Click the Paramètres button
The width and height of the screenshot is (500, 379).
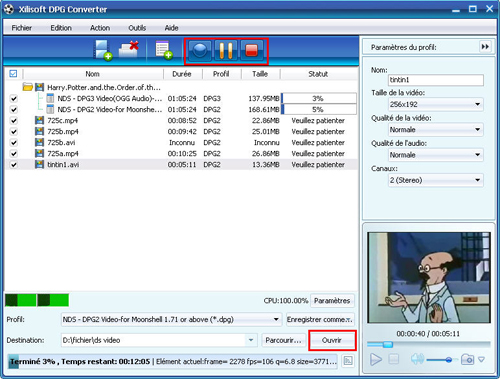pos(332,301)
